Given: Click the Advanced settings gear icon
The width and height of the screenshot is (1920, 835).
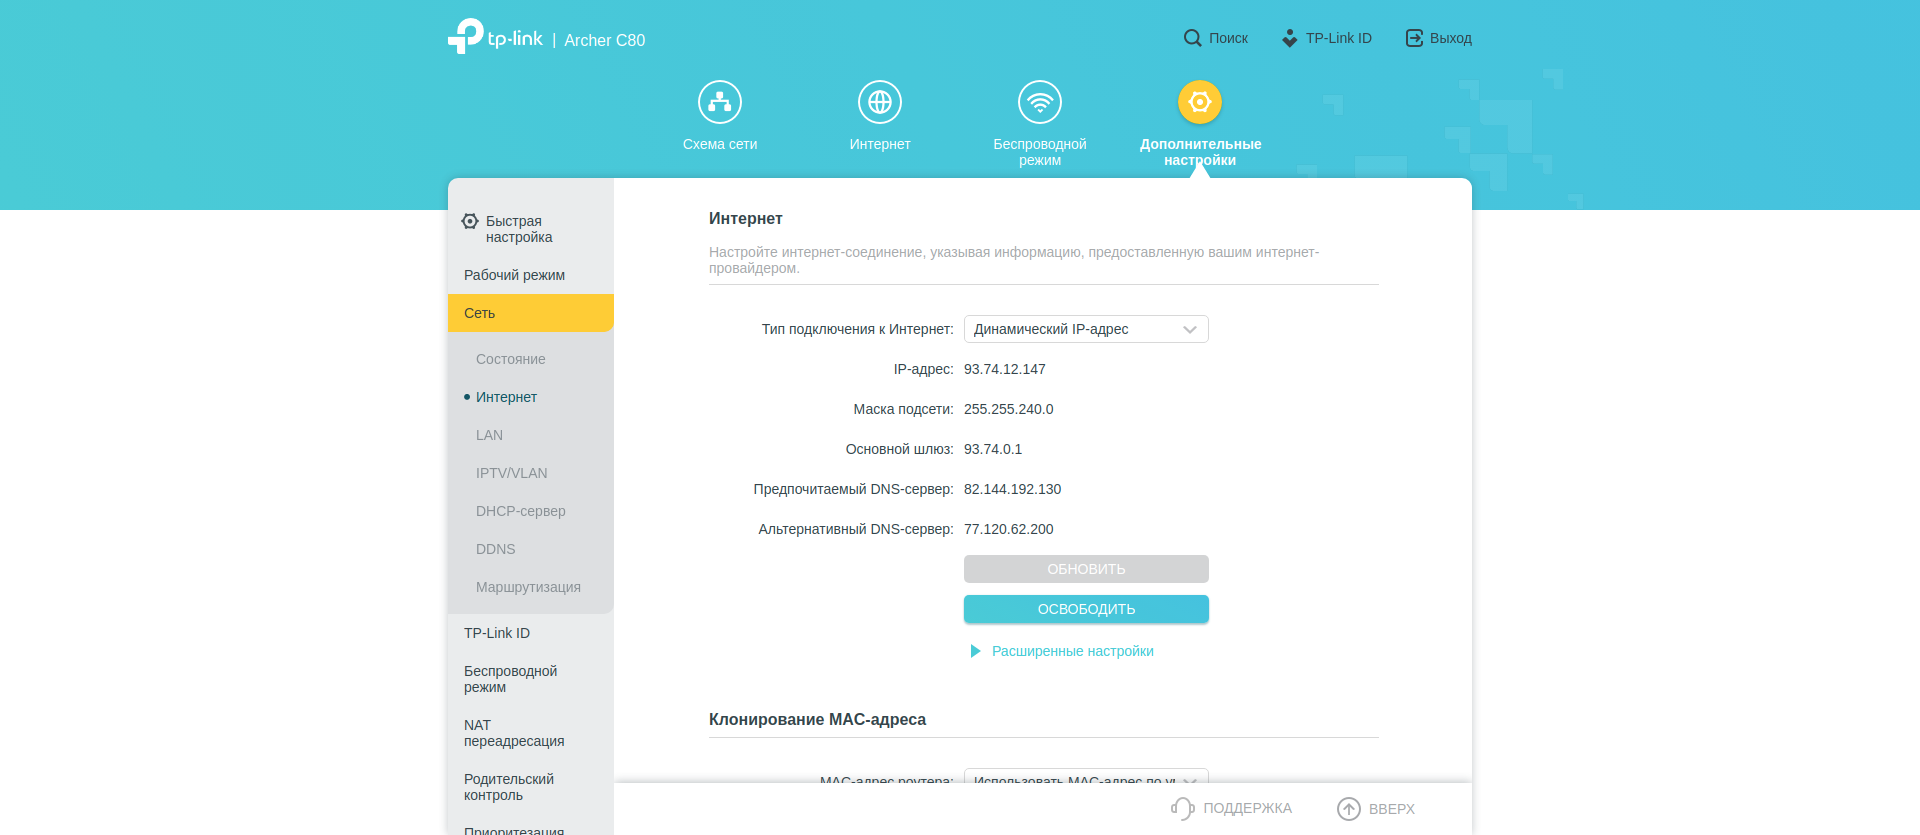Looking at the screenshot, I should click(x=1200, y=102).
